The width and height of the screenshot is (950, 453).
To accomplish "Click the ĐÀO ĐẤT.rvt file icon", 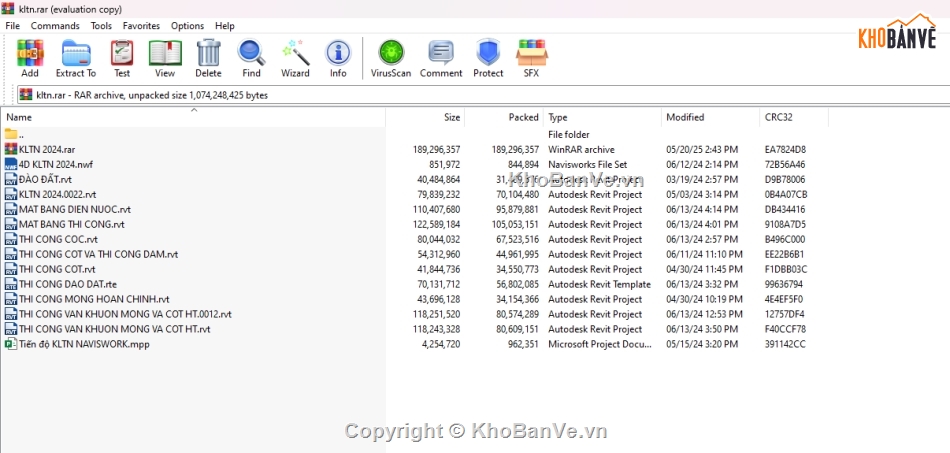I will (10, 179).
